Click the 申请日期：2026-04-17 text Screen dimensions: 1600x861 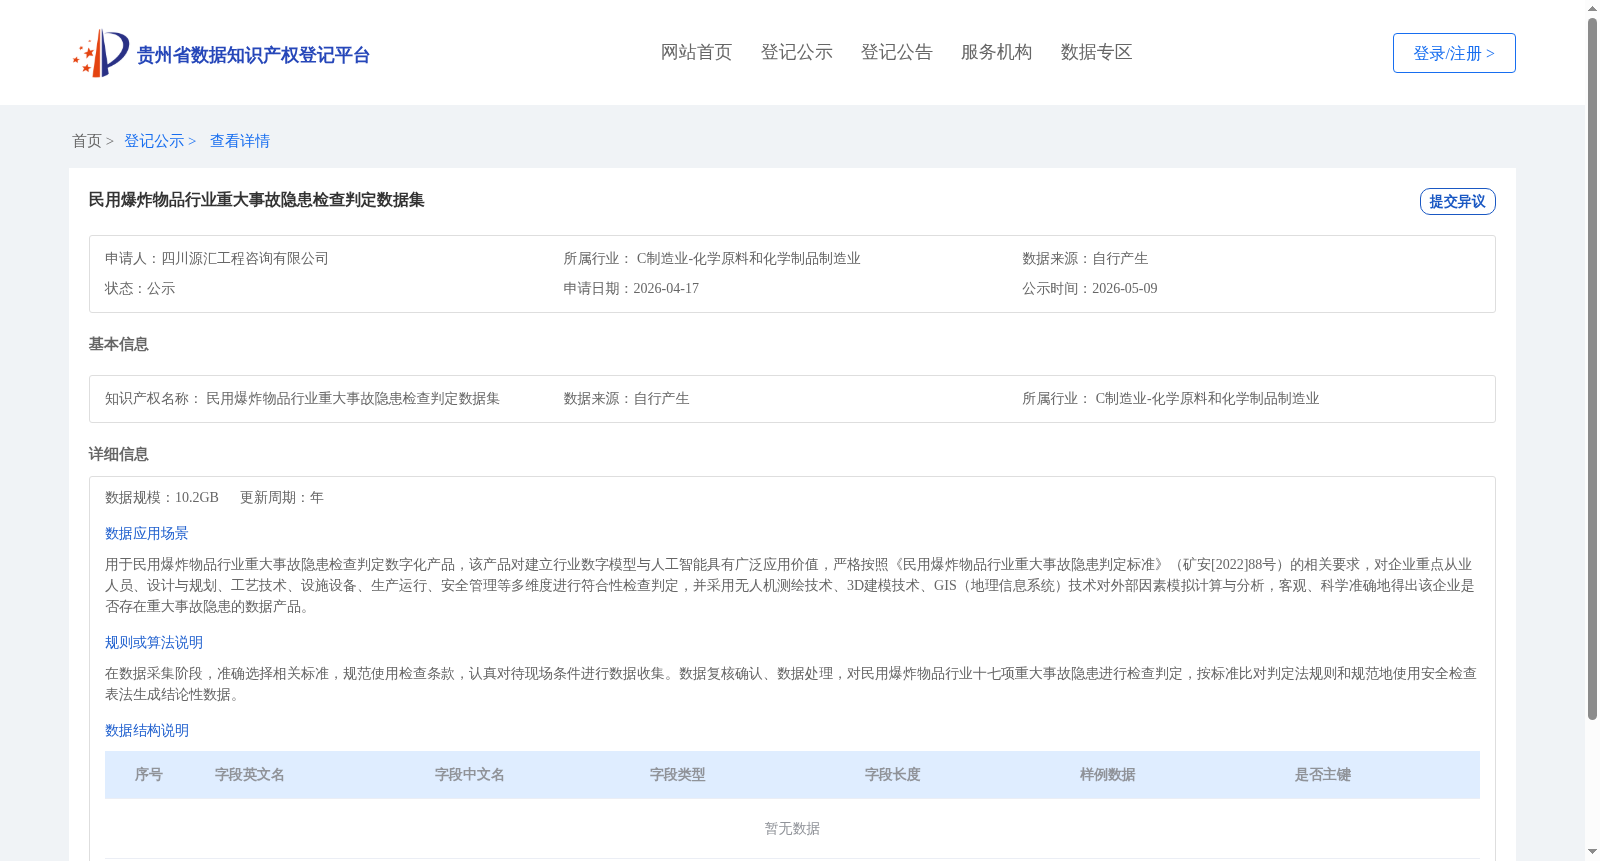(631, 288)
